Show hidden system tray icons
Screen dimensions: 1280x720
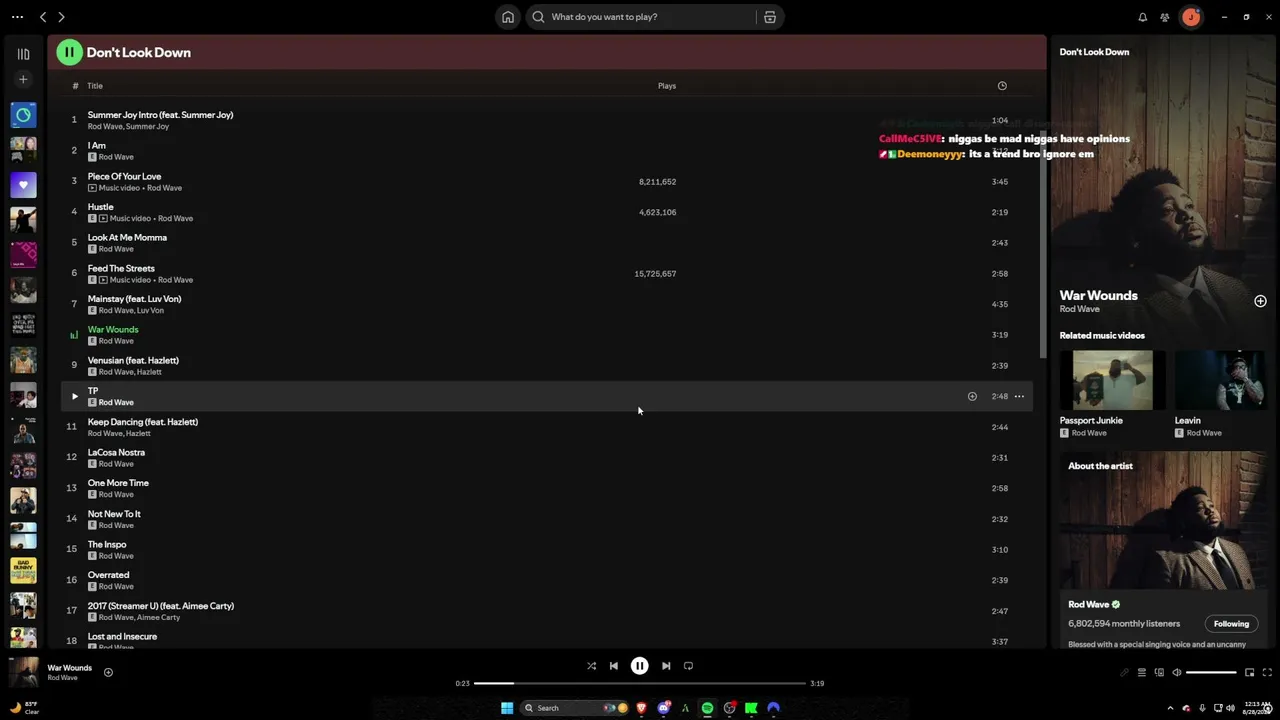click(1170, 708)
